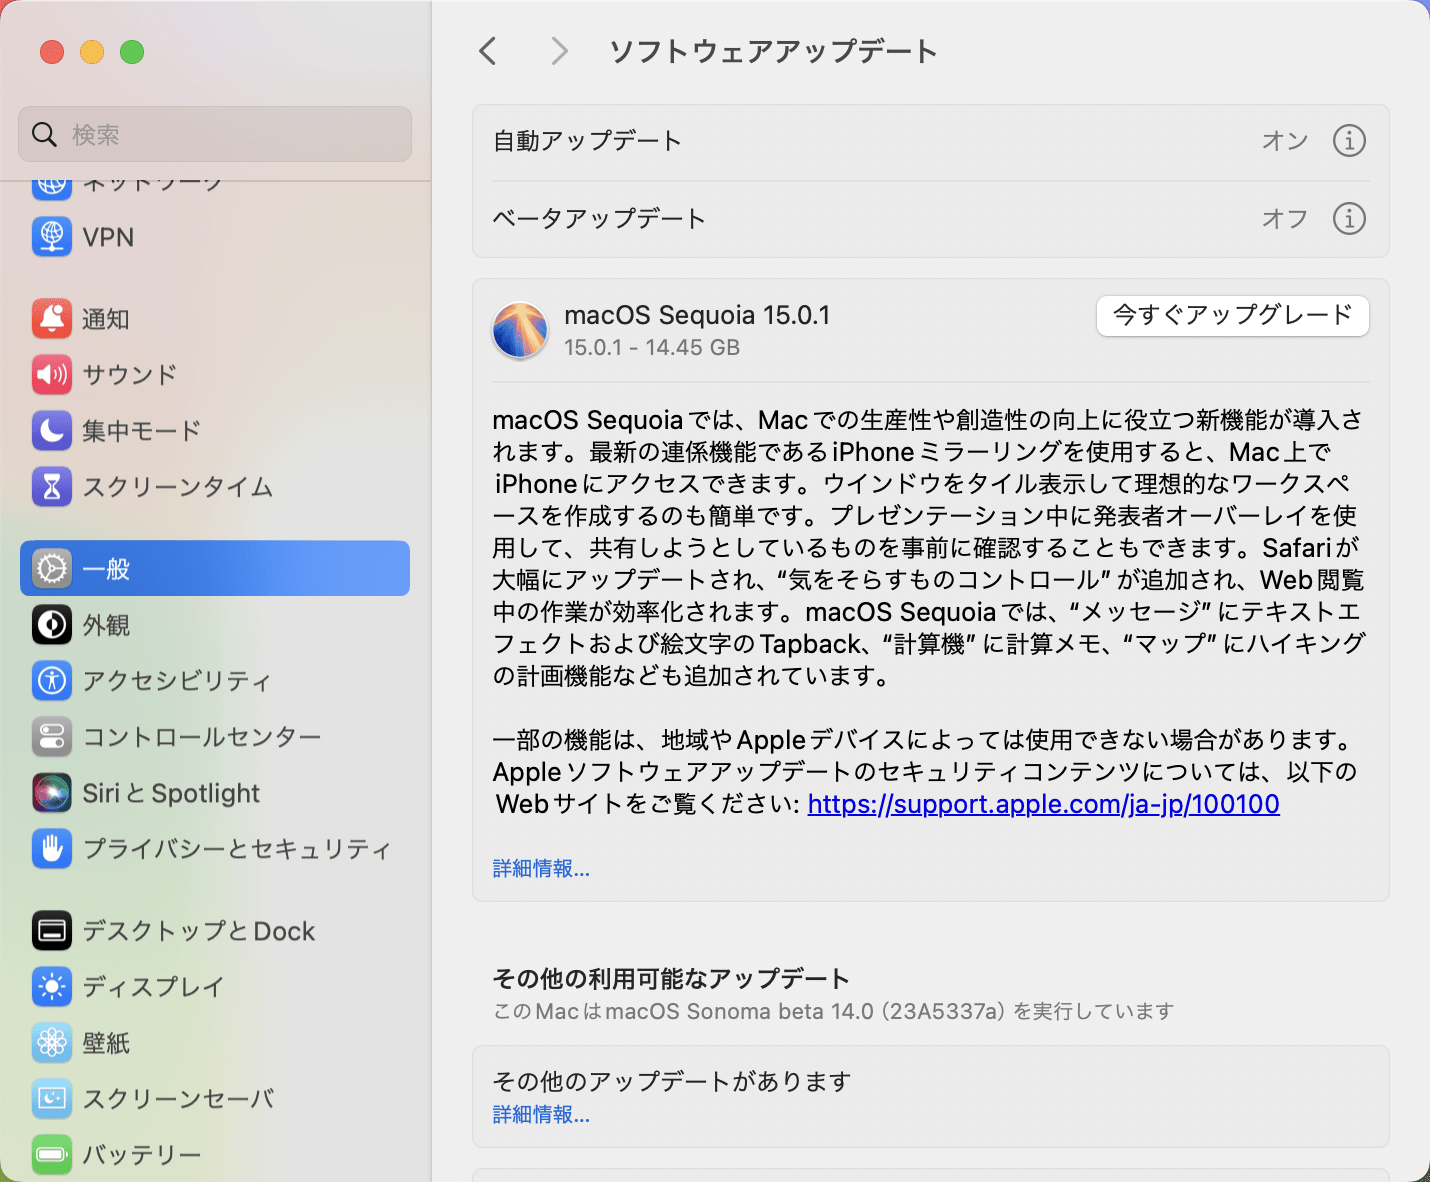Select the バッテリー sidebar icon
Screen dimensions: 1430x1182
(x=51, y=1154)
